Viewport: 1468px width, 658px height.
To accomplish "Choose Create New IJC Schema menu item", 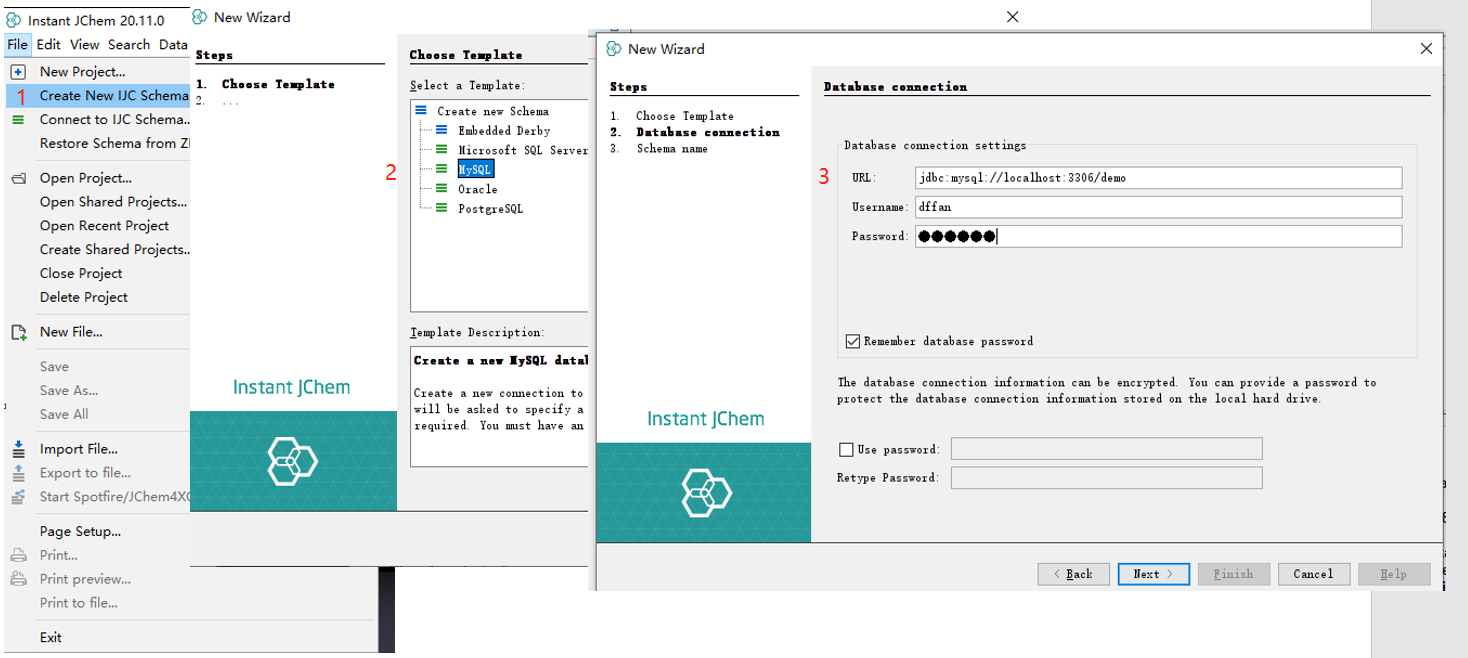I will pos(98,96).
